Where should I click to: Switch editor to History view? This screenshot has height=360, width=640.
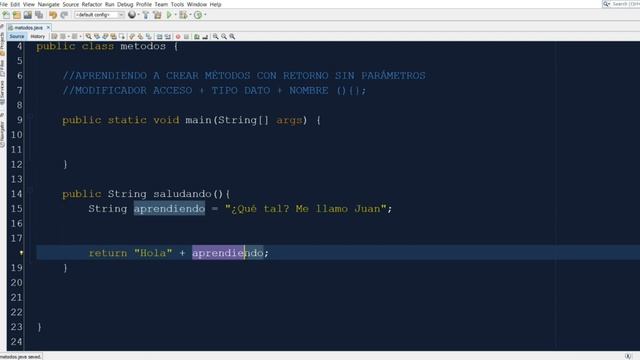coord(38,36)
